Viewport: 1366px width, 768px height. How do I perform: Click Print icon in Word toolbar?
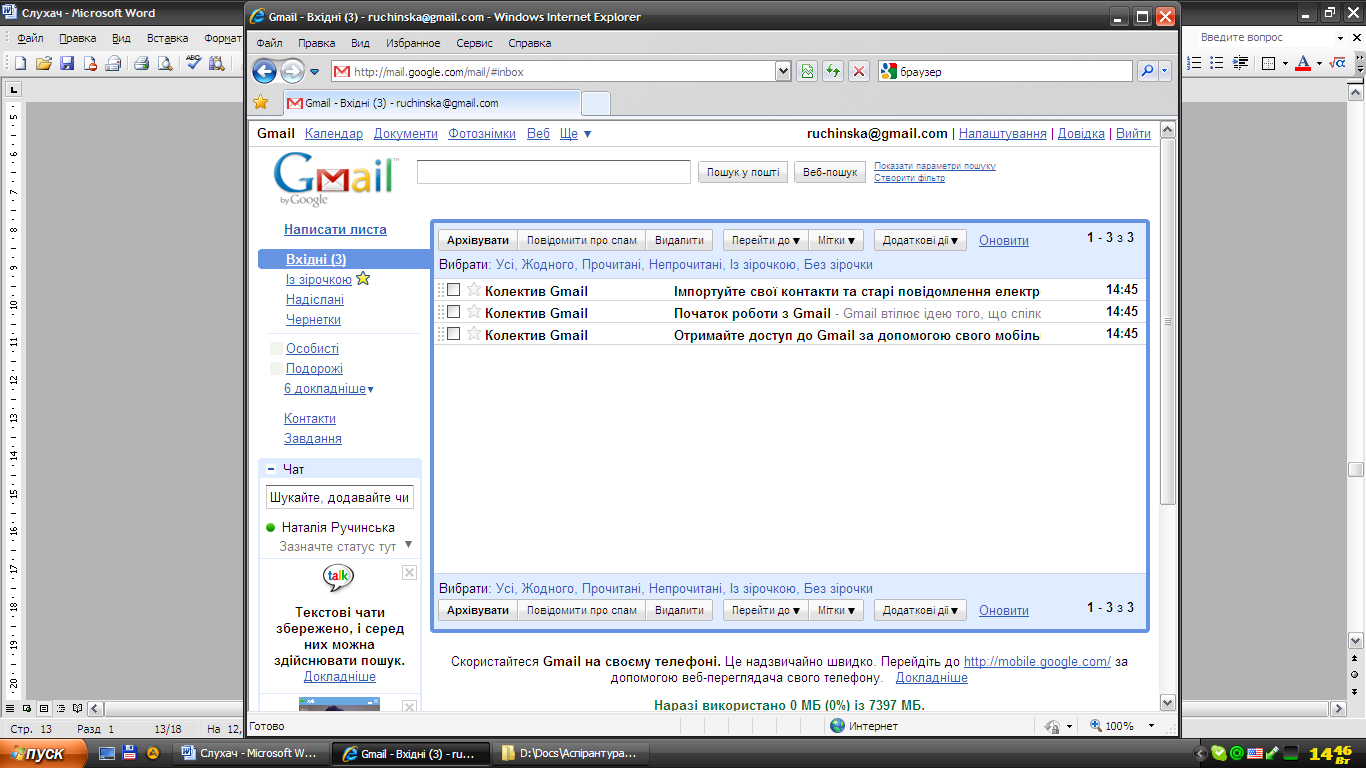click(x=141, y=63)
